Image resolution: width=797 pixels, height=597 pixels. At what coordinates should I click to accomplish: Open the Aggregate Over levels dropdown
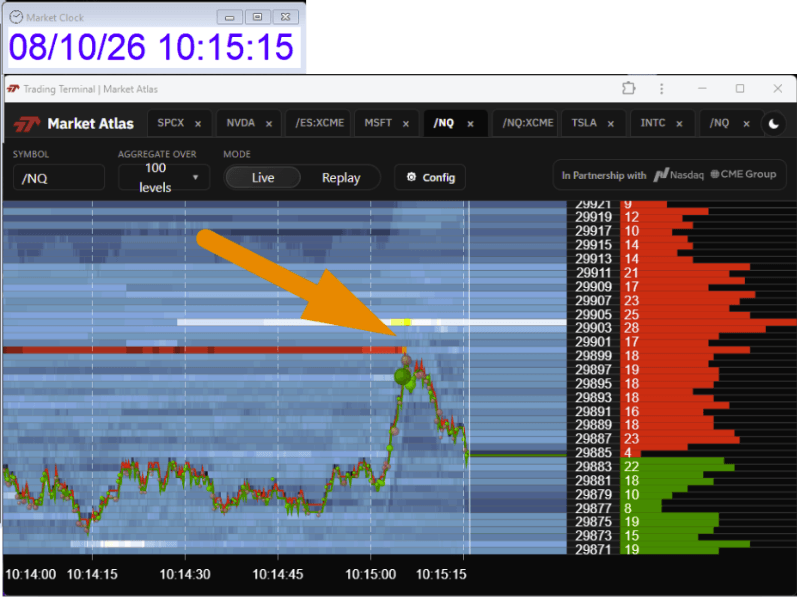164,177
